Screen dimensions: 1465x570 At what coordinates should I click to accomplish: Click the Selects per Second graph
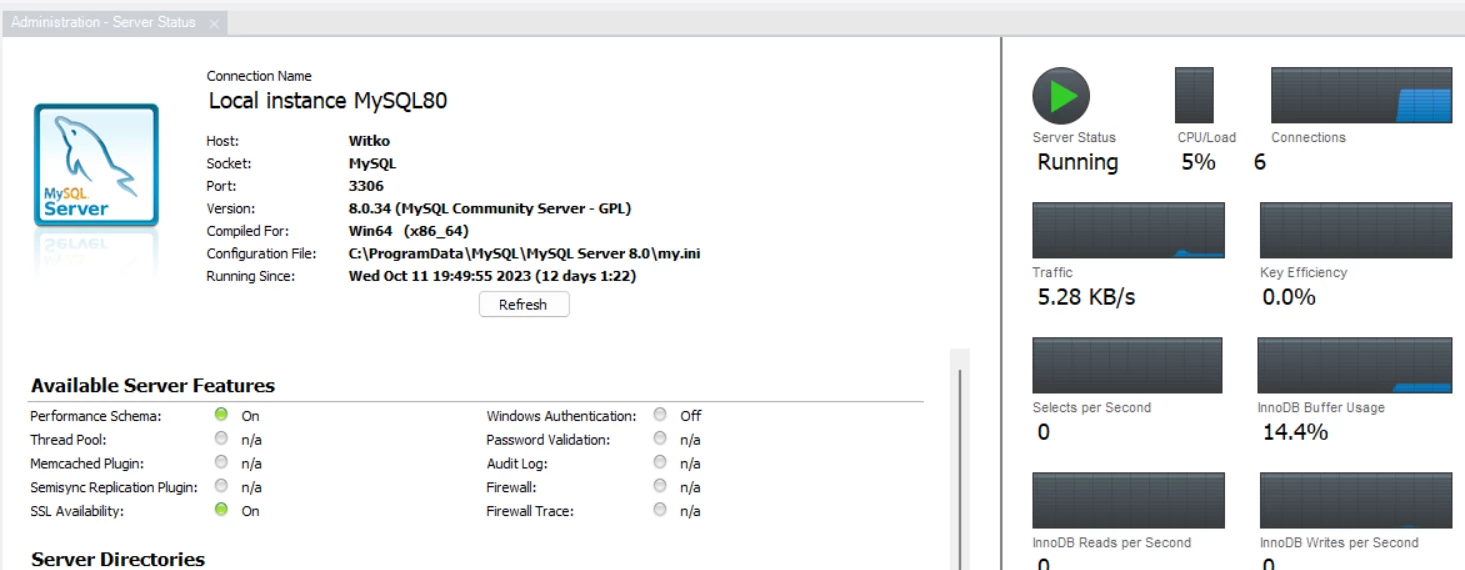[1127, 365]
